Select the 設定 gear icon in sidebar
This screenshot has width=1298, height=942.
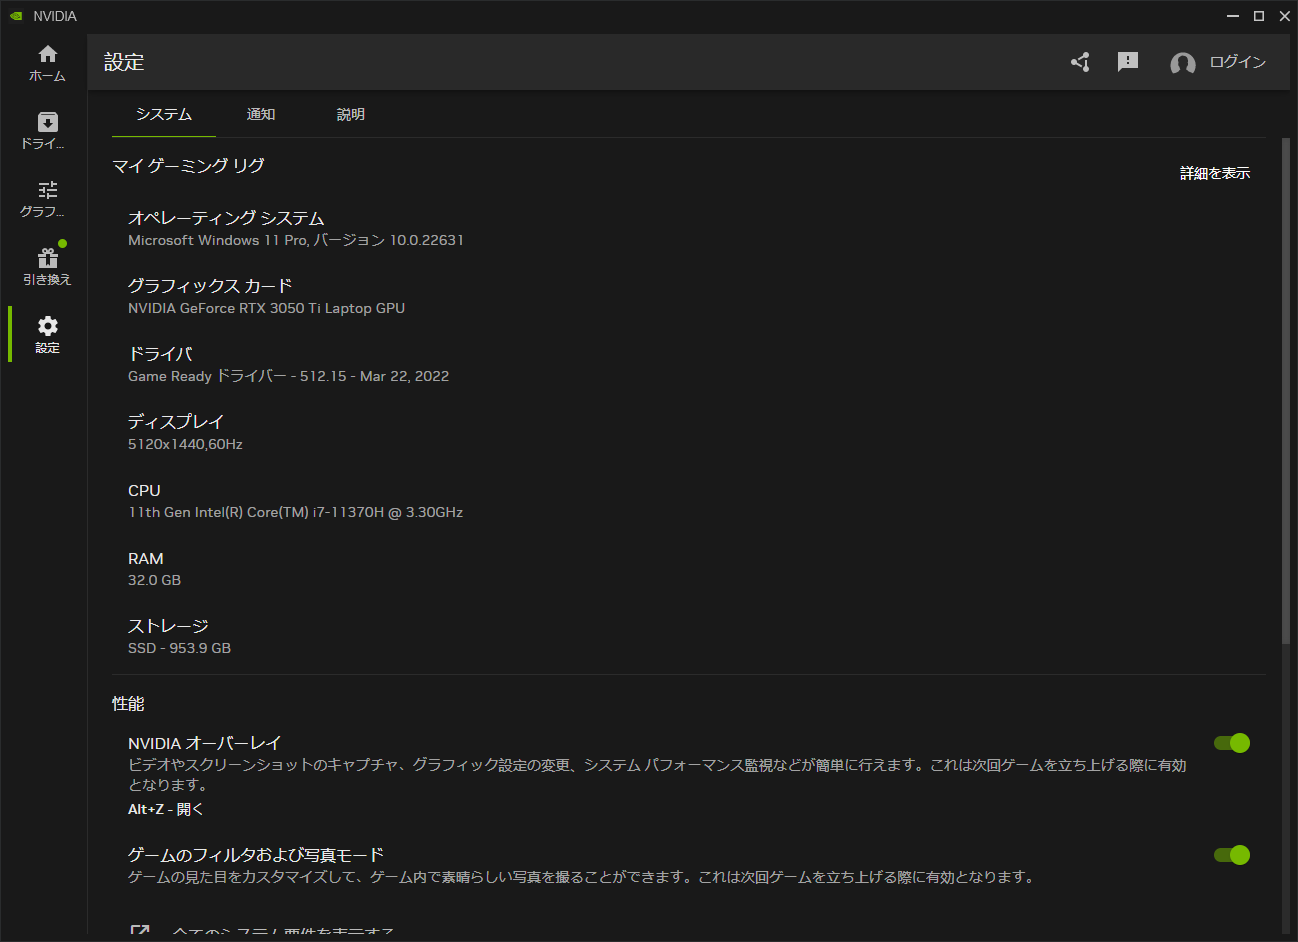(x=46, y=327)
